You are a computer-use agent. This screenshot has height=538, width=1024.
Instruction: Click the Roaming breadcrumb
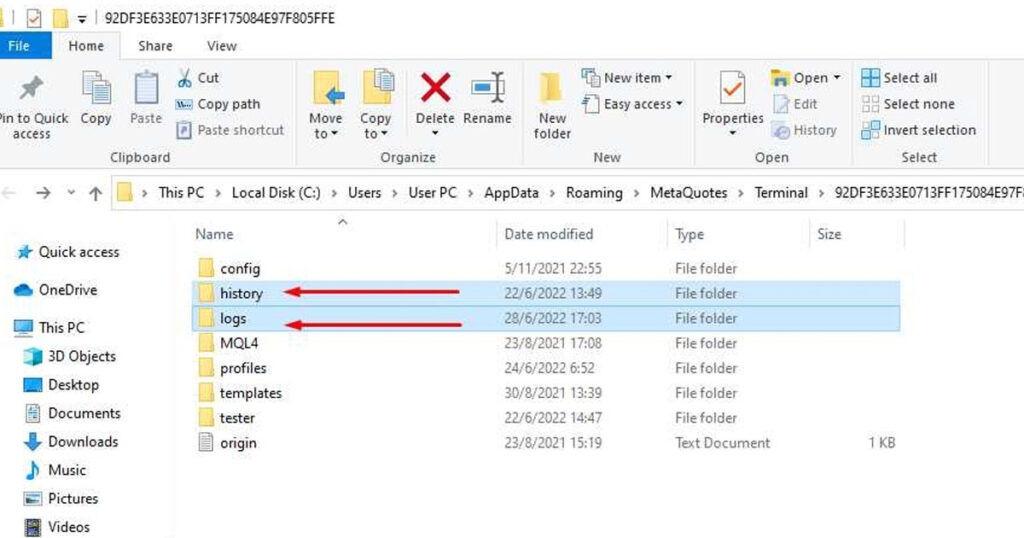[x=594, y=193]
